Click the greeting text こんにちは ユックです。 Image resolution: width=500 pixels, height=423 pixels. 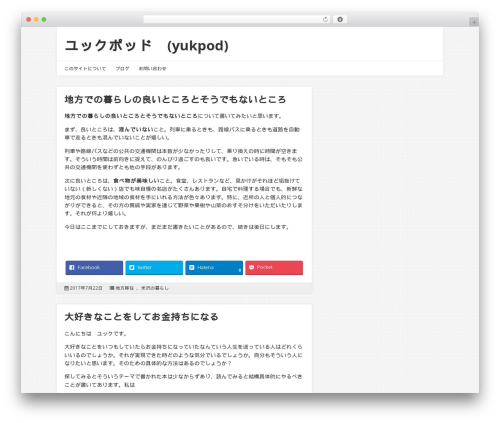tap(95, 334)
